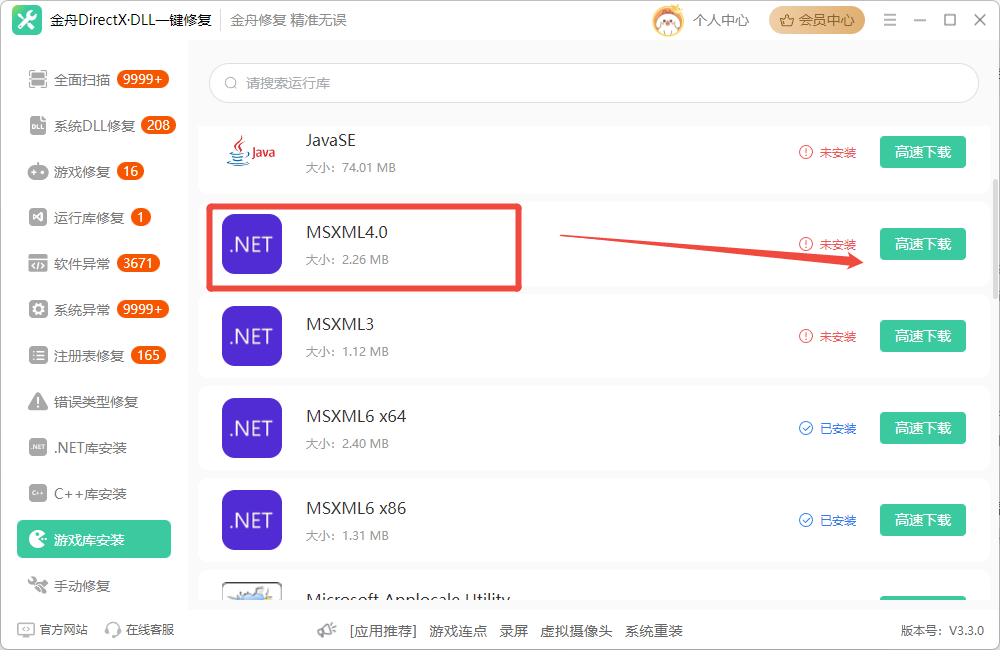
Task: Click the 大小: 1.12 MB text
Action: point(347,351)
